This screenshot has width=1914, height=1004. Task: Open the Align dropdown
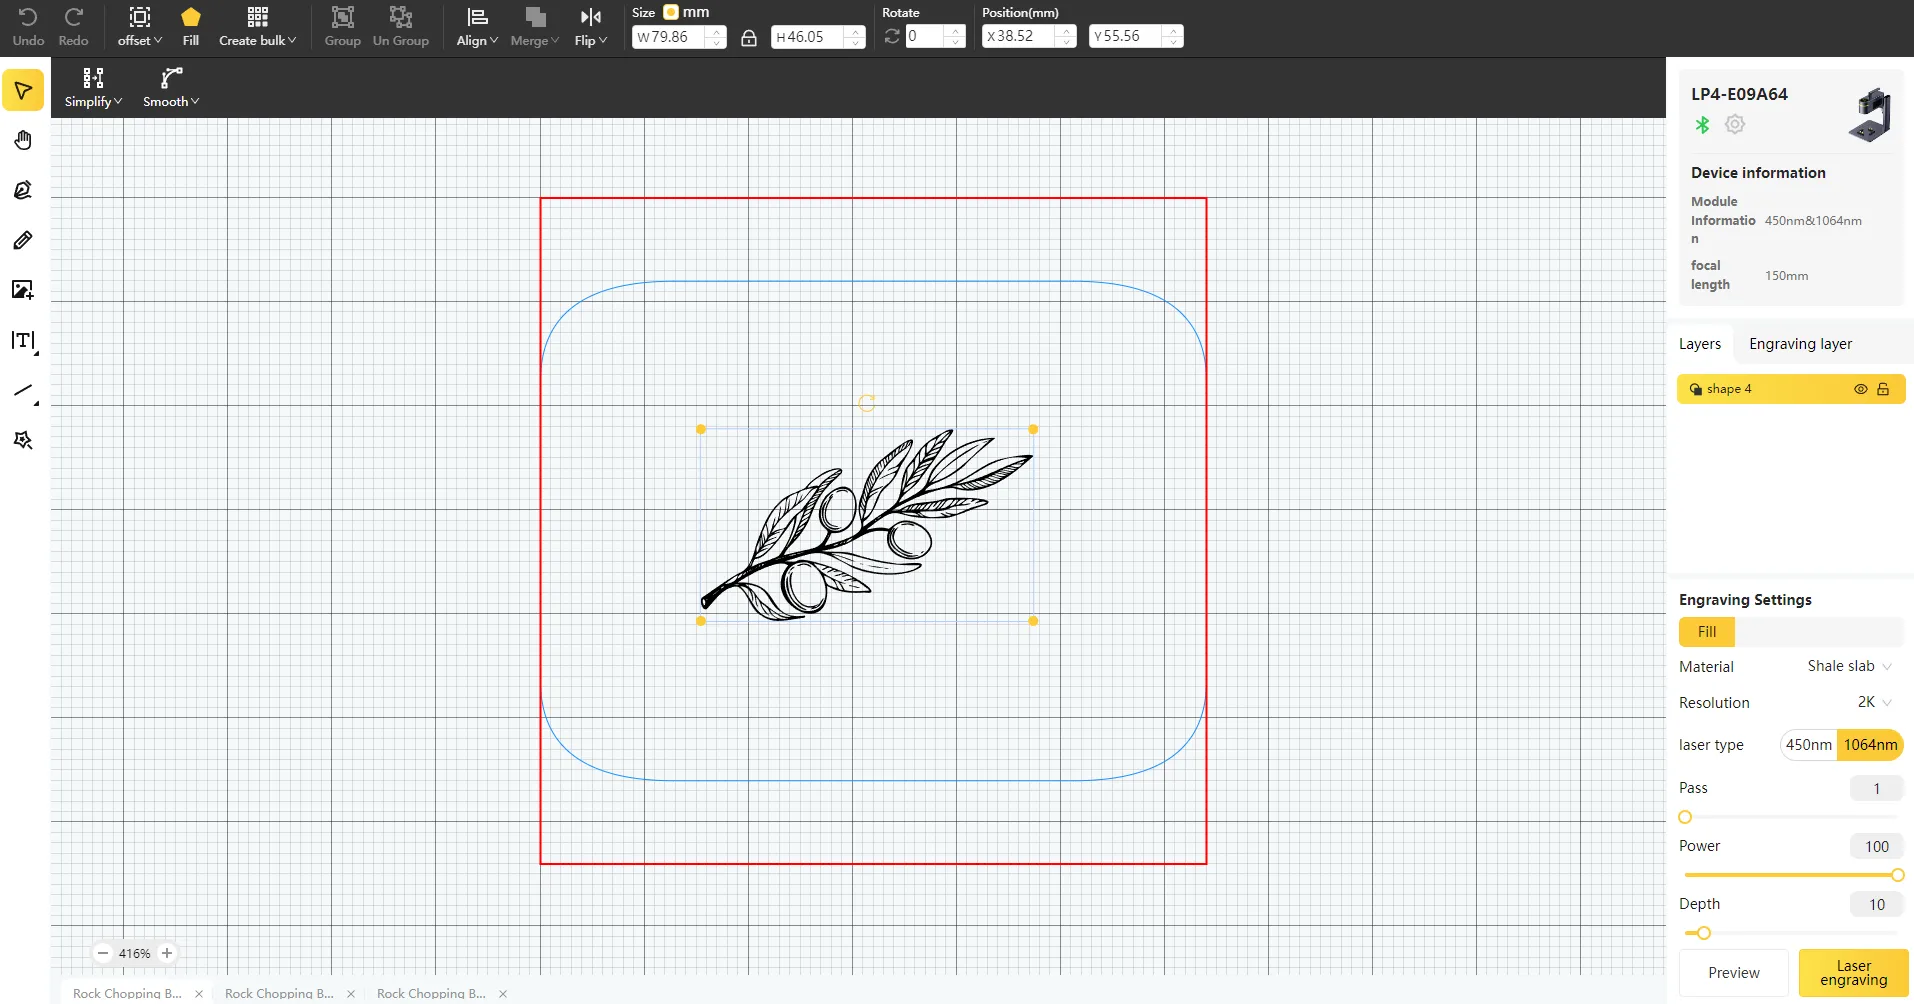(477, 27)
